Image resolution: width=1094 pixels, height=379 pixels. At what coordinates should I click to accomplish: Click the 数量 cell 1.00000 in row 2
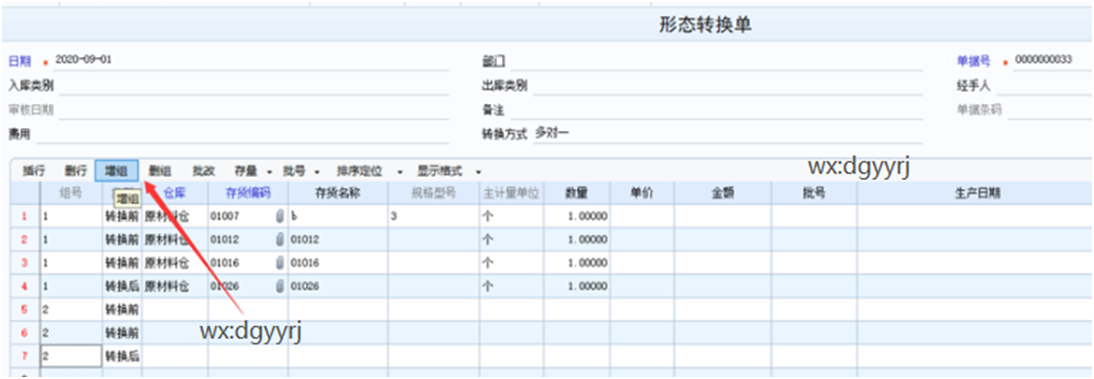(x=576, y=240)
